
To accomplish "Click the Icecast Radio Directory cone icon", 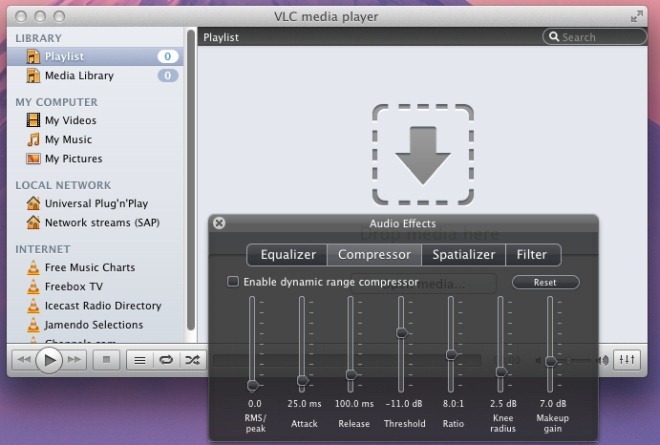I will pyautogui.click(x=33, y=306).
